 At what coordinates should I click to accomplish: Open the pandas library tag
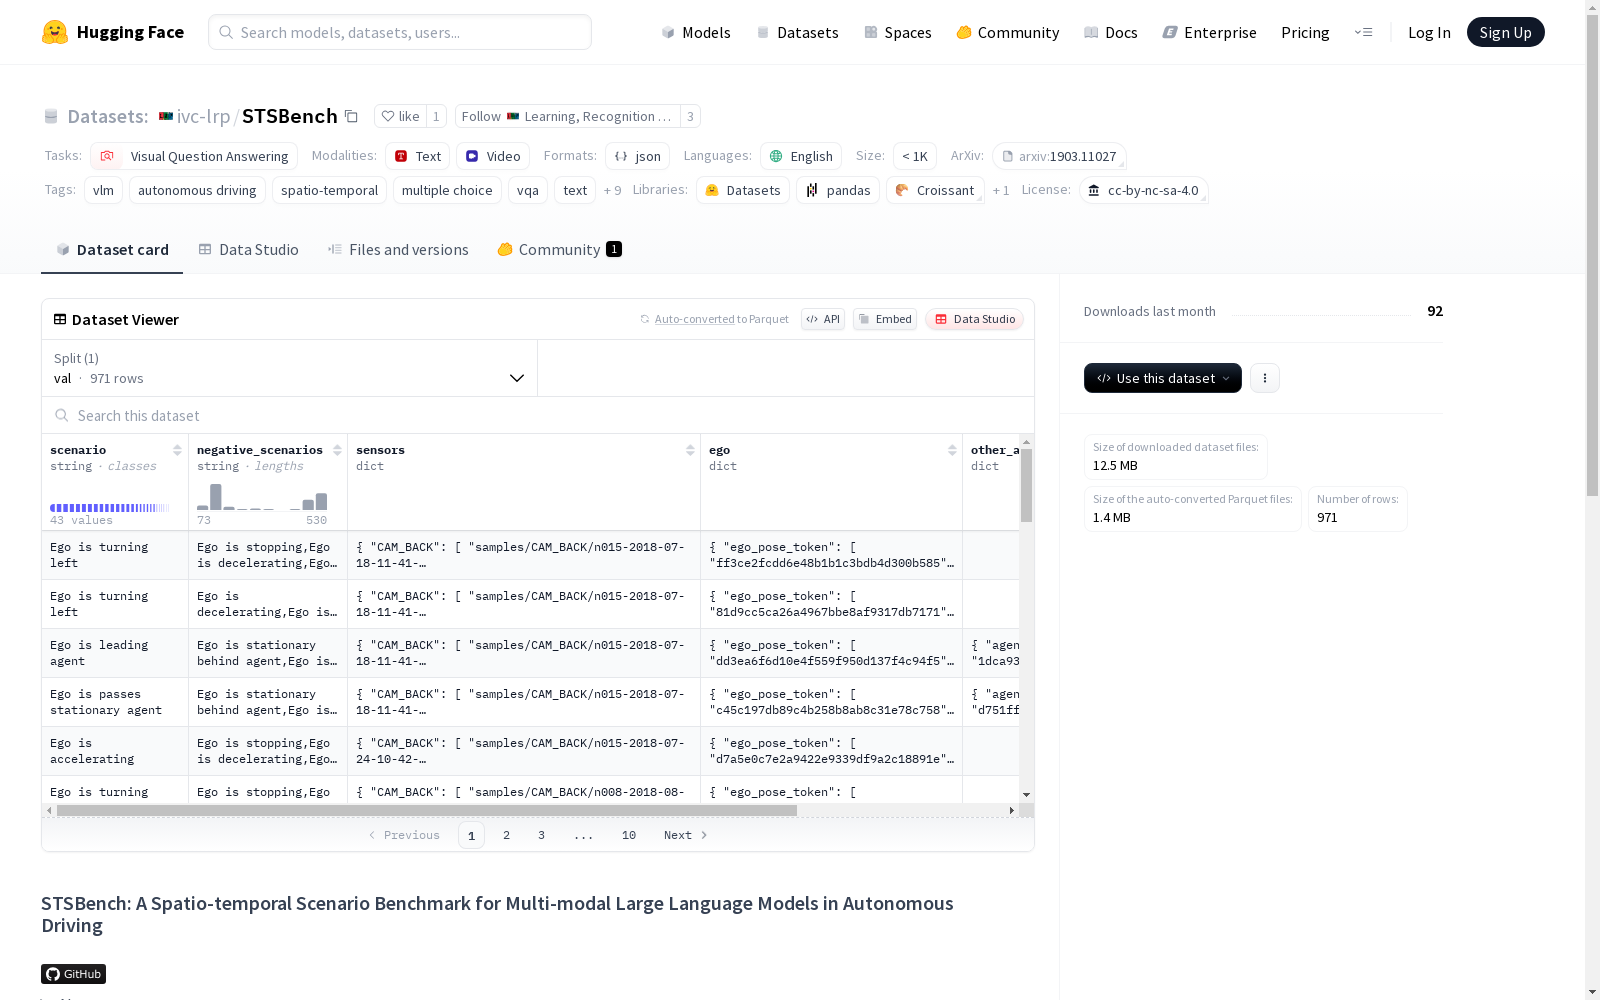(838, 190)
